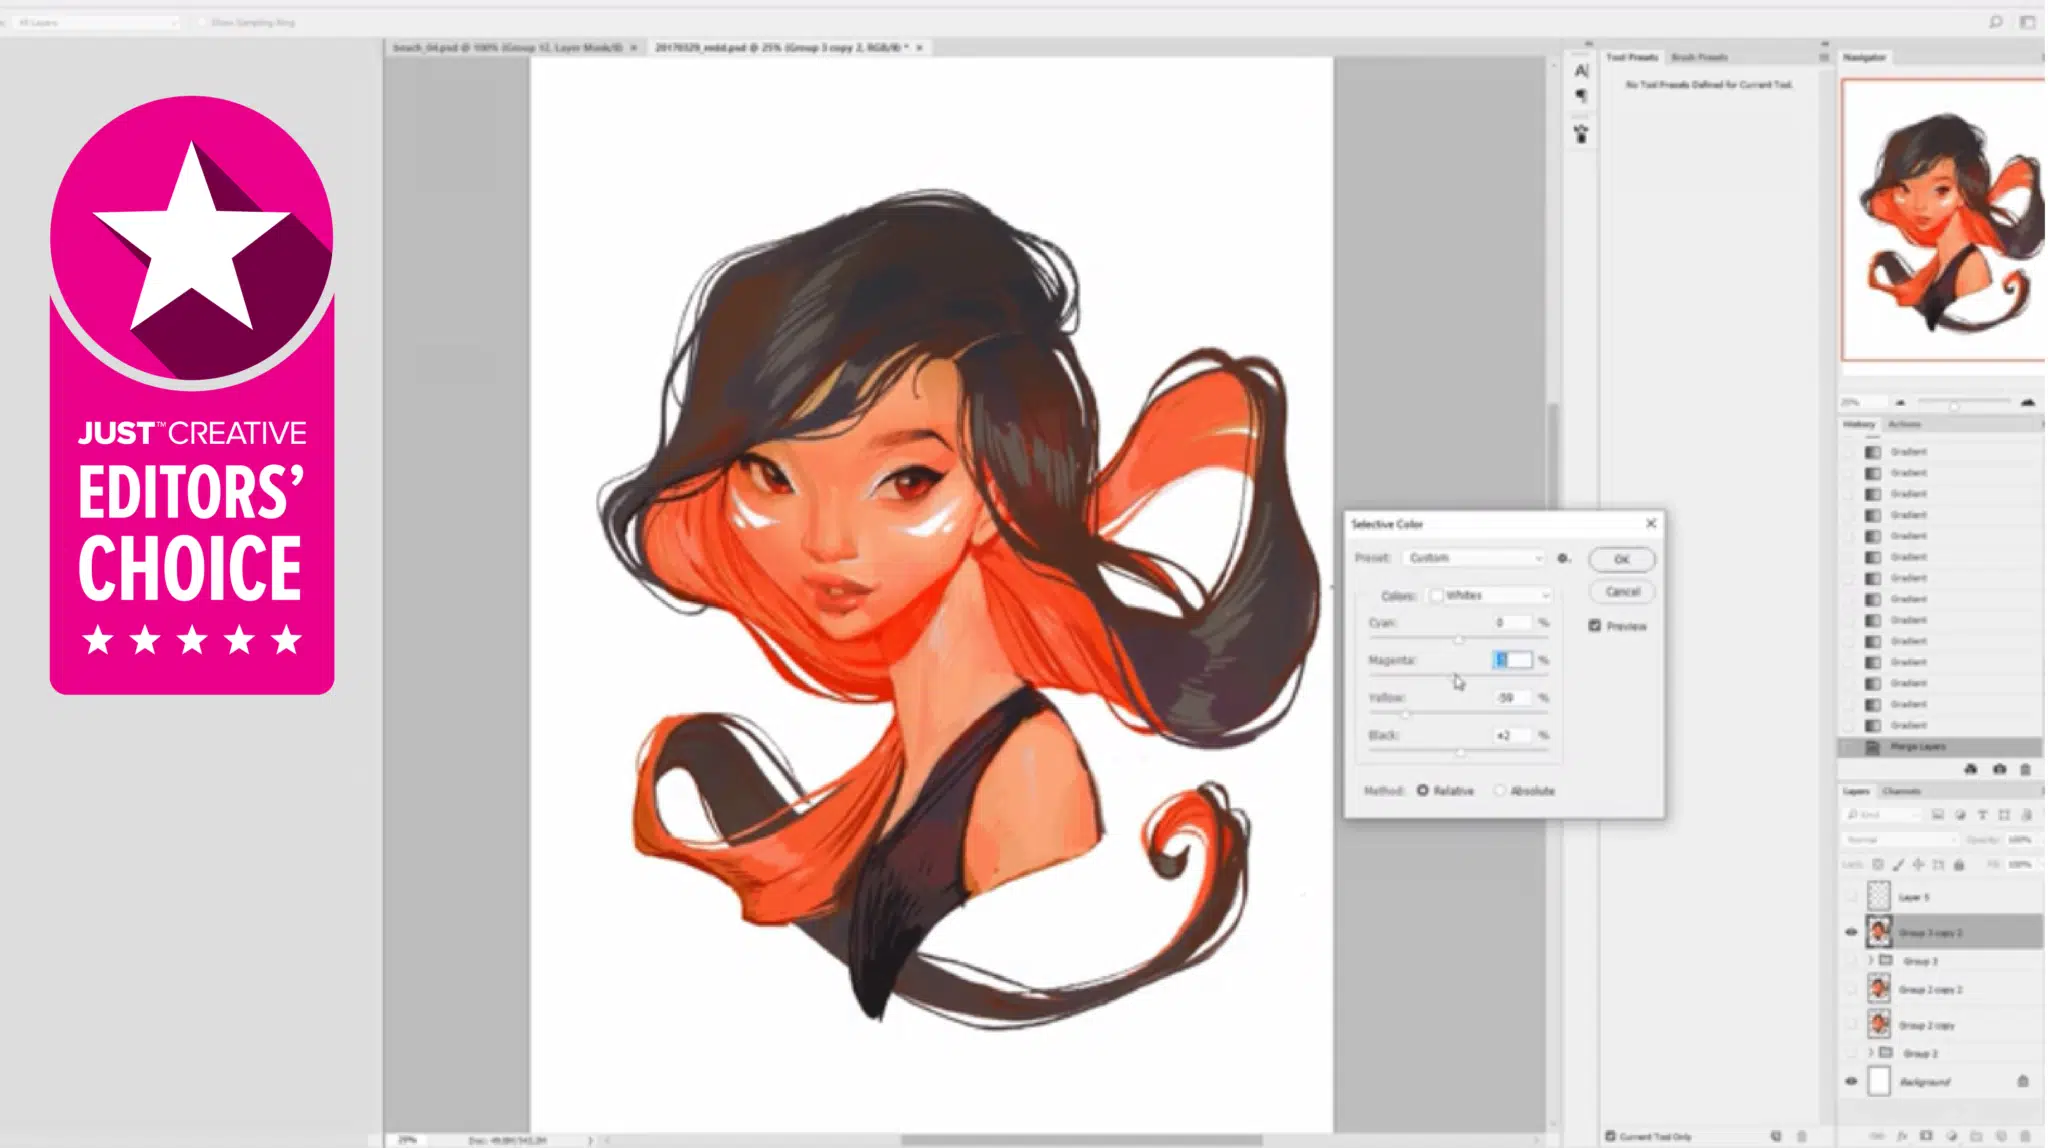Click the Magenta percentage input field
Image resolution: width=2048 pixels, height=1148 pixels.
click(1512, 660)
